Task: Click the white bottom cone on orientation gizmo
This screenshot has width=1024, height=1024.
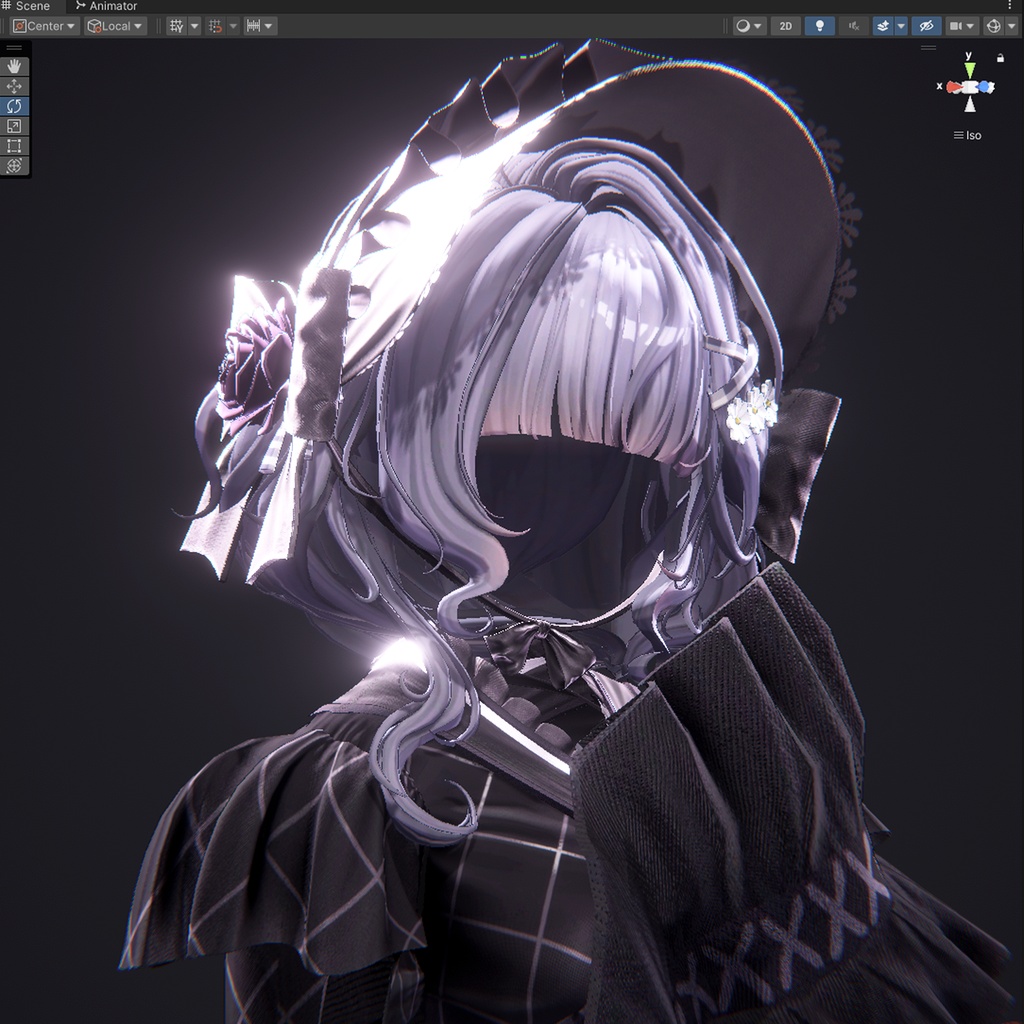Action: (x=970, y=104)
